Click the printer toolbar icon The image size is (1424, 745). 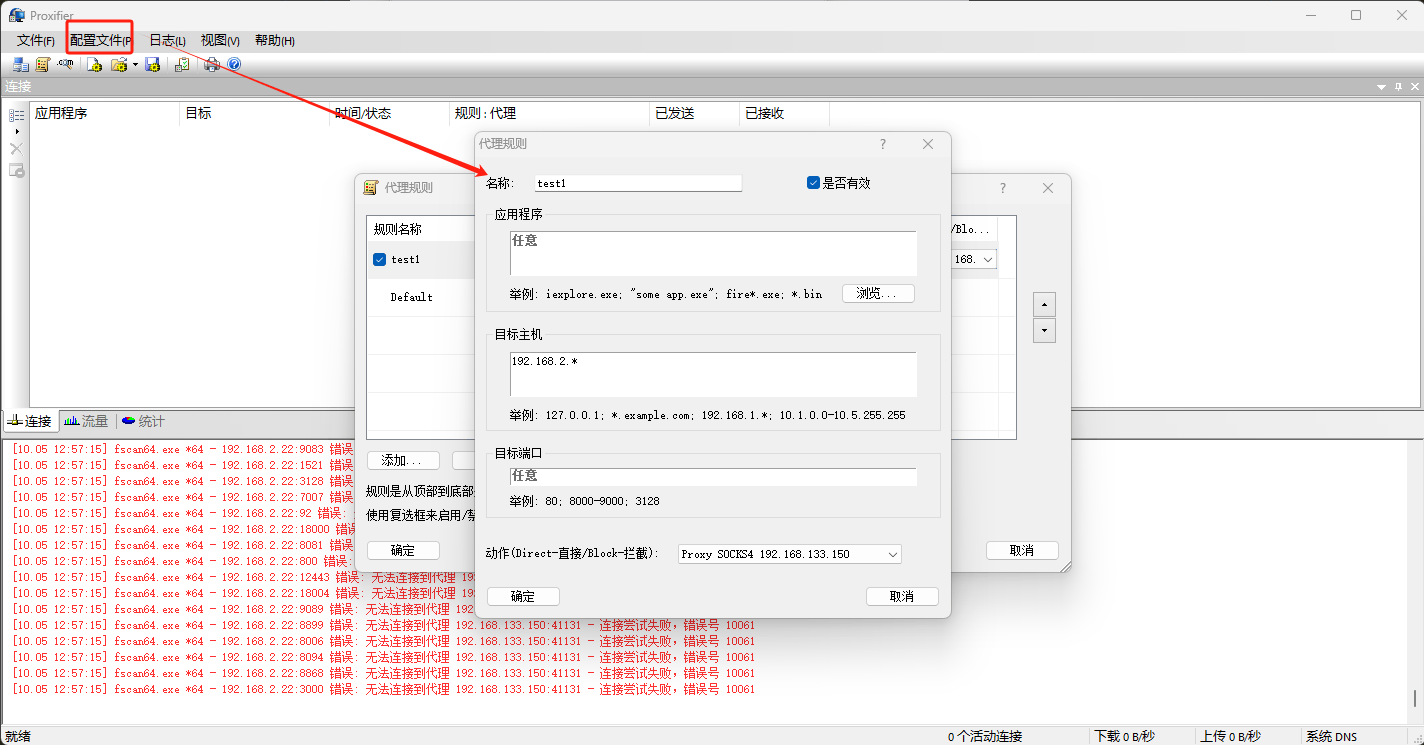[212, 64]
